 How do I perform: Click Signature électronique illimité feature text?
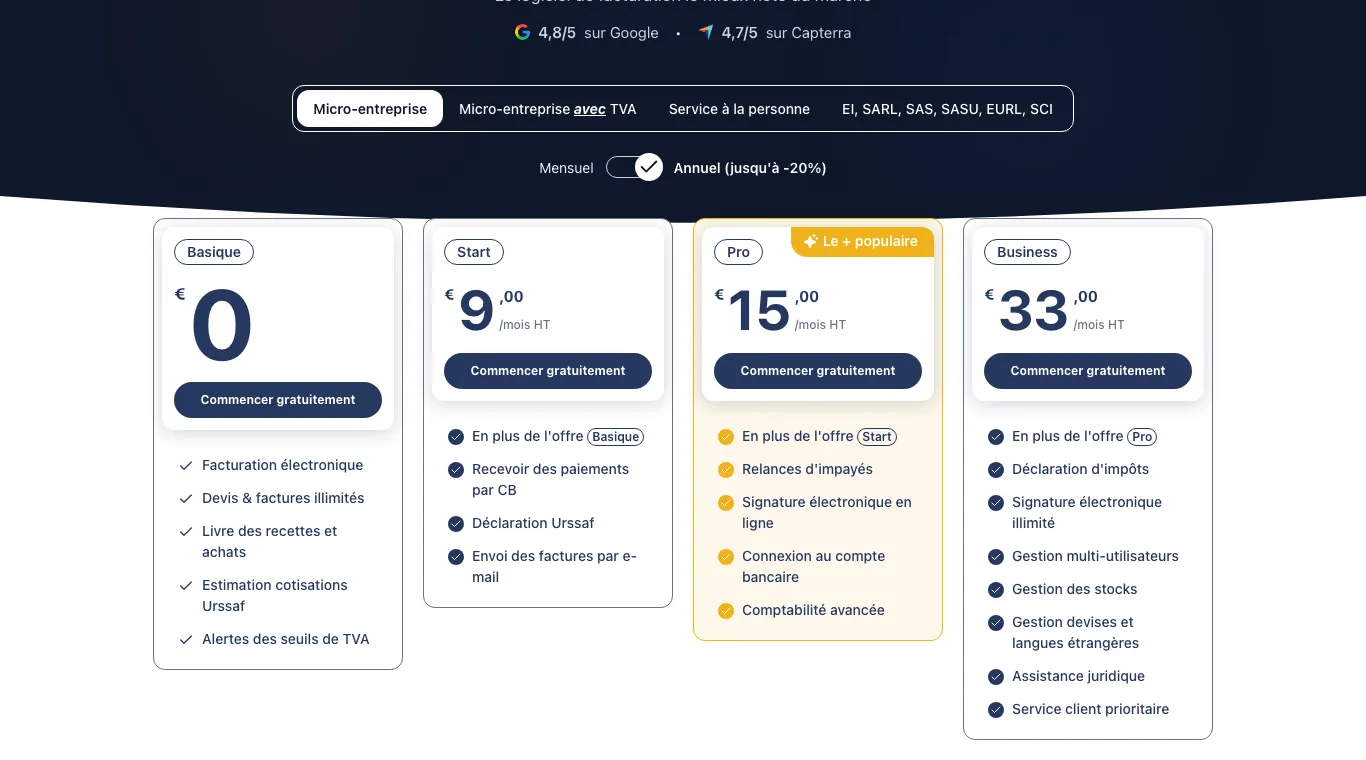pyautogui.click(x=1087, y=513)
